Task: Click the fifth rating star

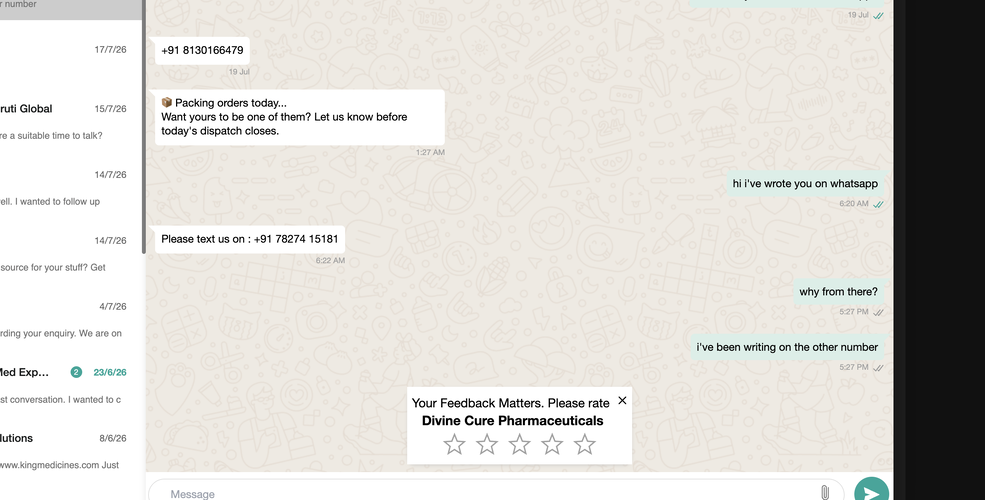Action: click(x=585, y=444)
